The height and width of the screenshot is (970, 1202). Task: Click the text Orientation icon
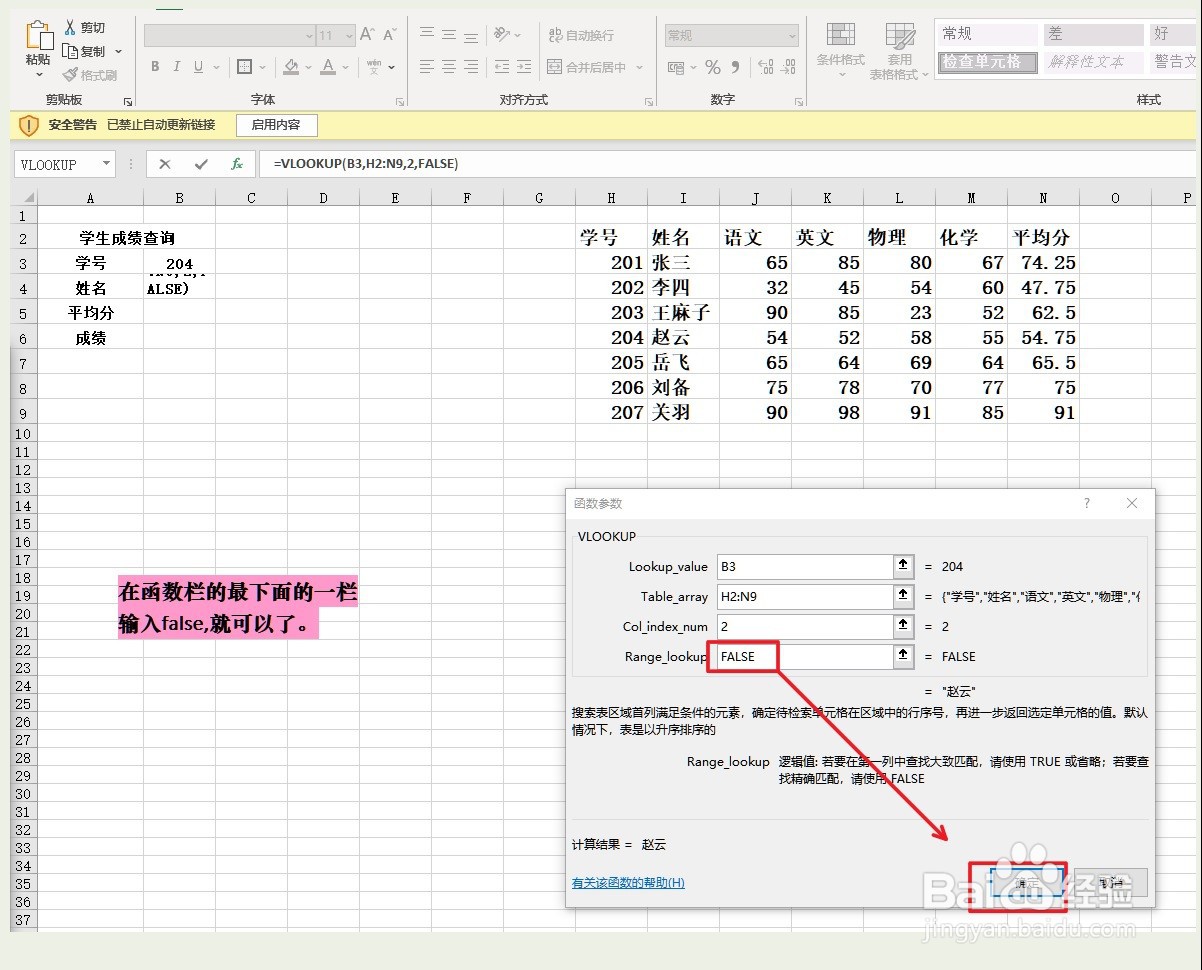pyautogui.click(x=501, y=34)
